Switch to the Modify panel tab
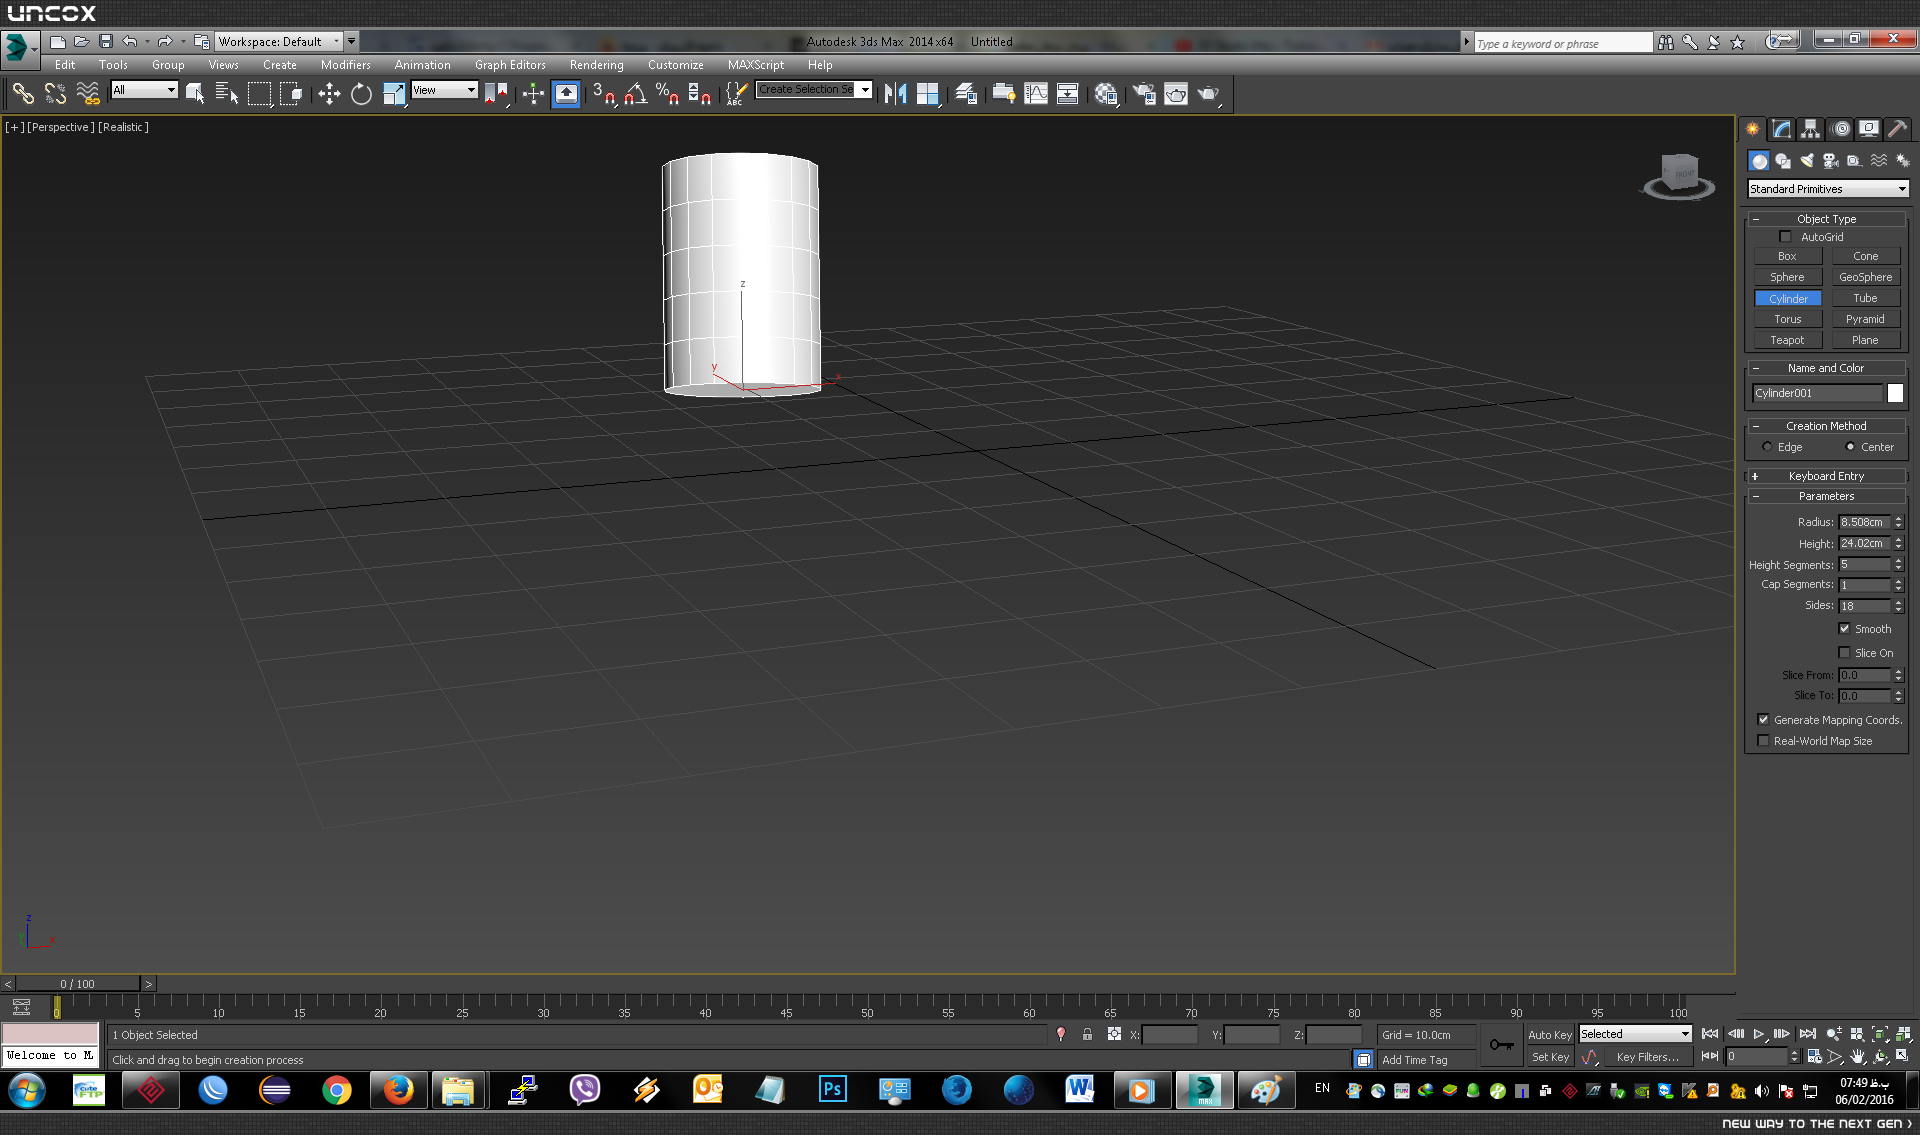 [1781, 129]
